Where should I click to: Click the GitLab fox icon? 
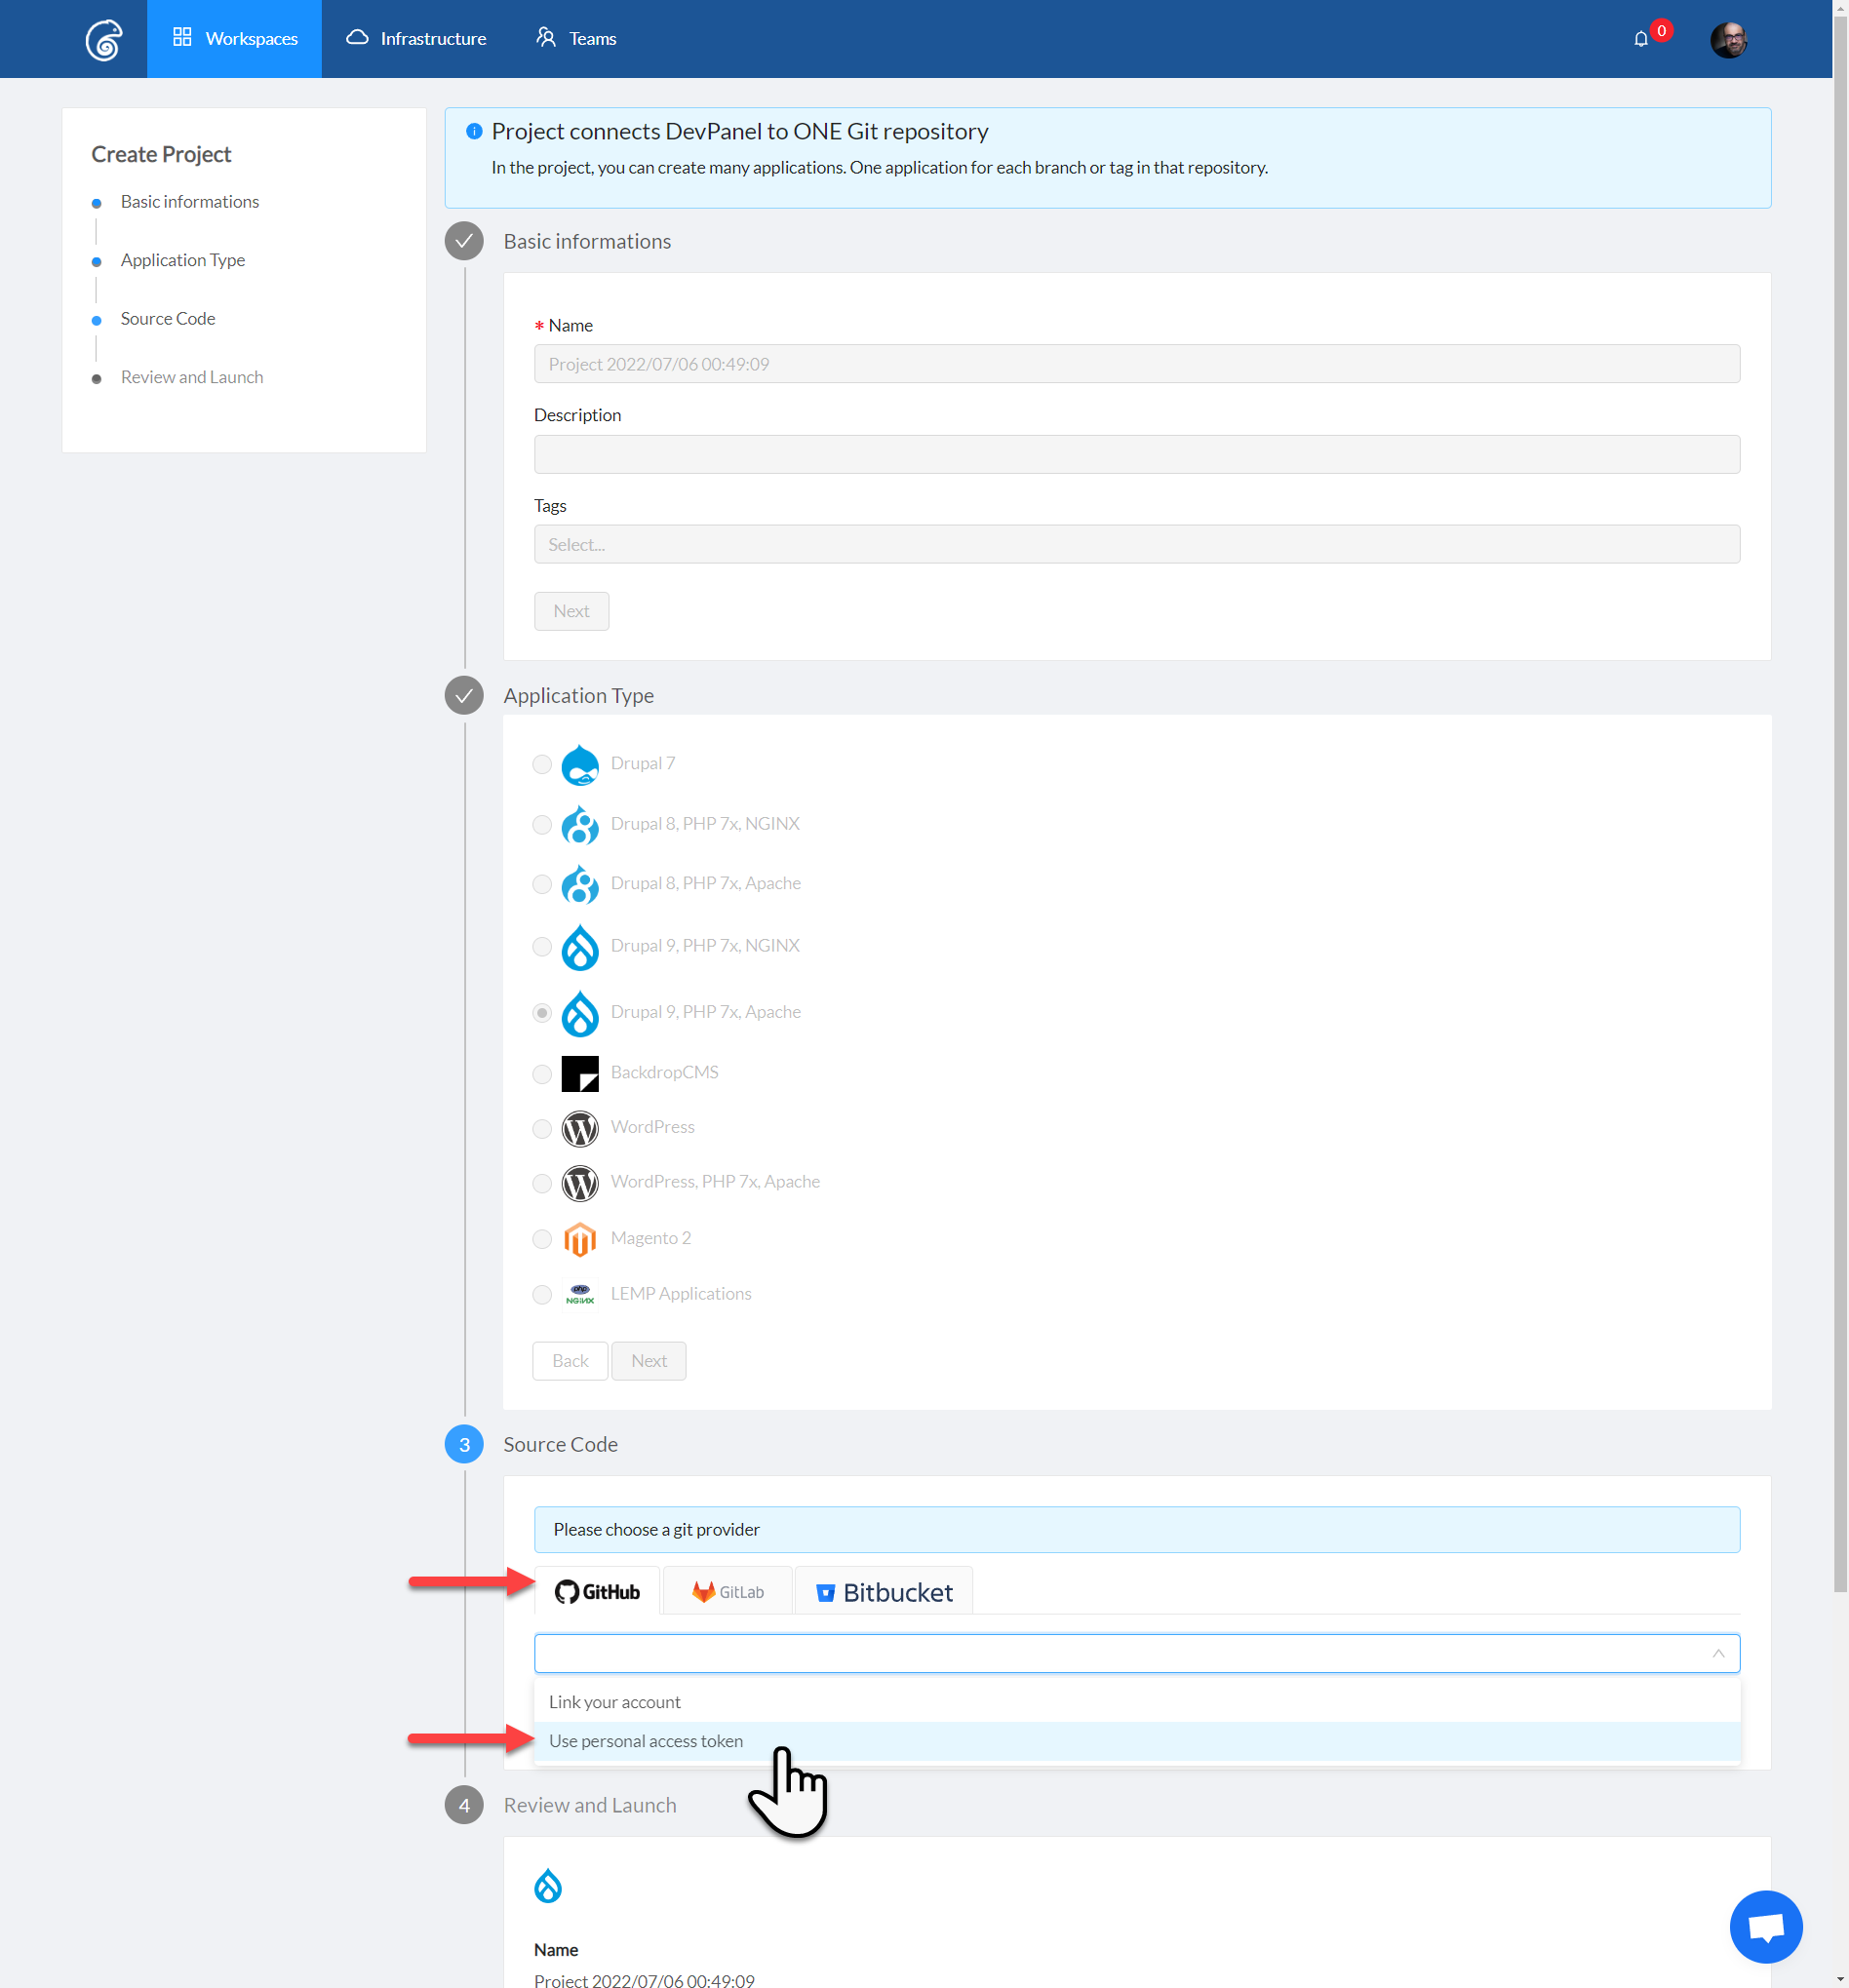pos(703,1591)
